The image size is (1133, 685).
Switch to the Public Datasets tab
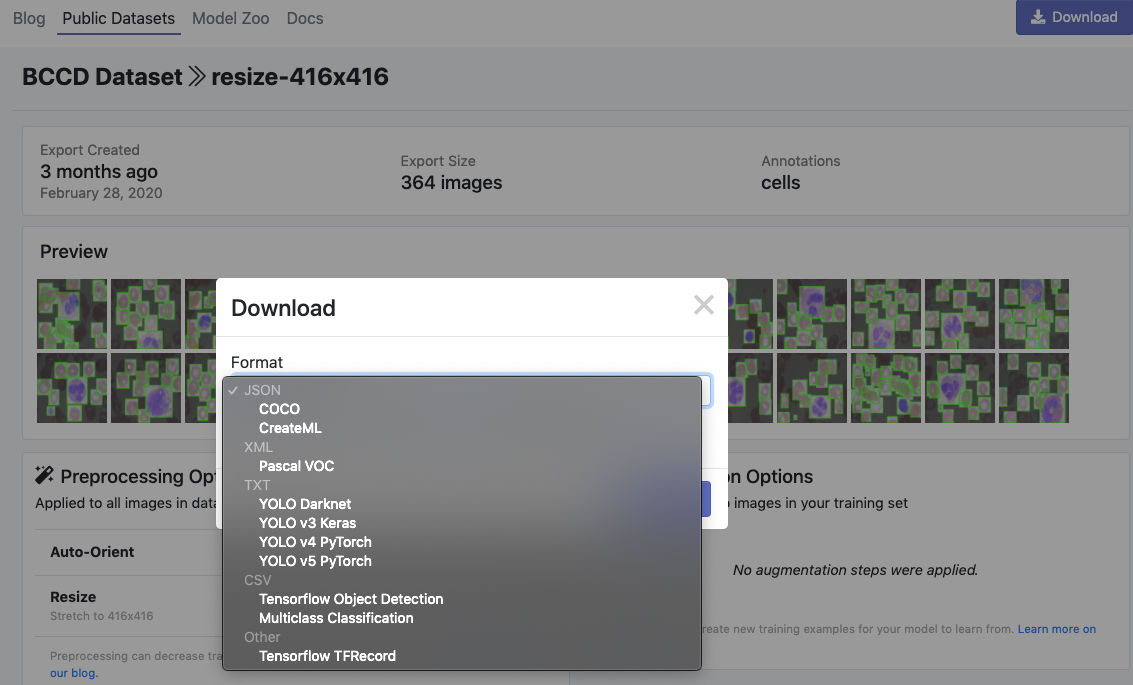pos(118,18)
